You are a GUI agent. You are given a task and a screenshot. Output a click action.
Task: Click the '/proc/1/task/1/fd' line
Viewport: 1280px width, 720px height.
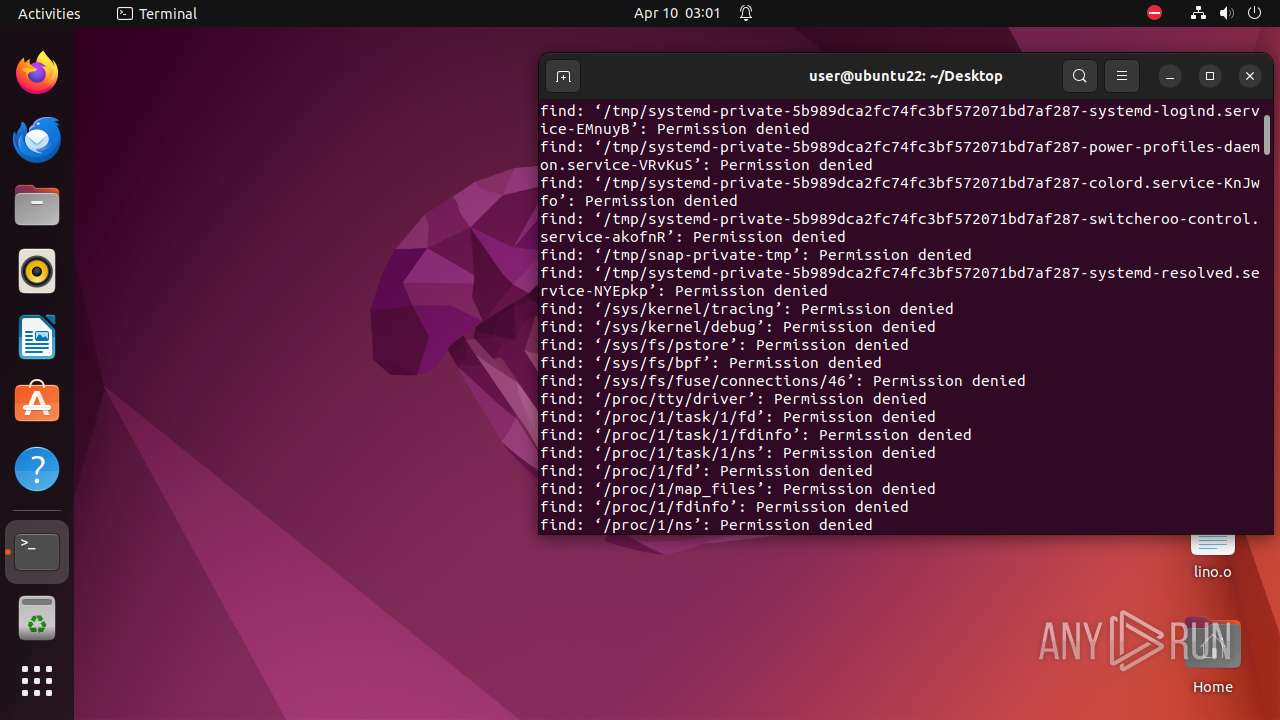click(x=738, y=417)
